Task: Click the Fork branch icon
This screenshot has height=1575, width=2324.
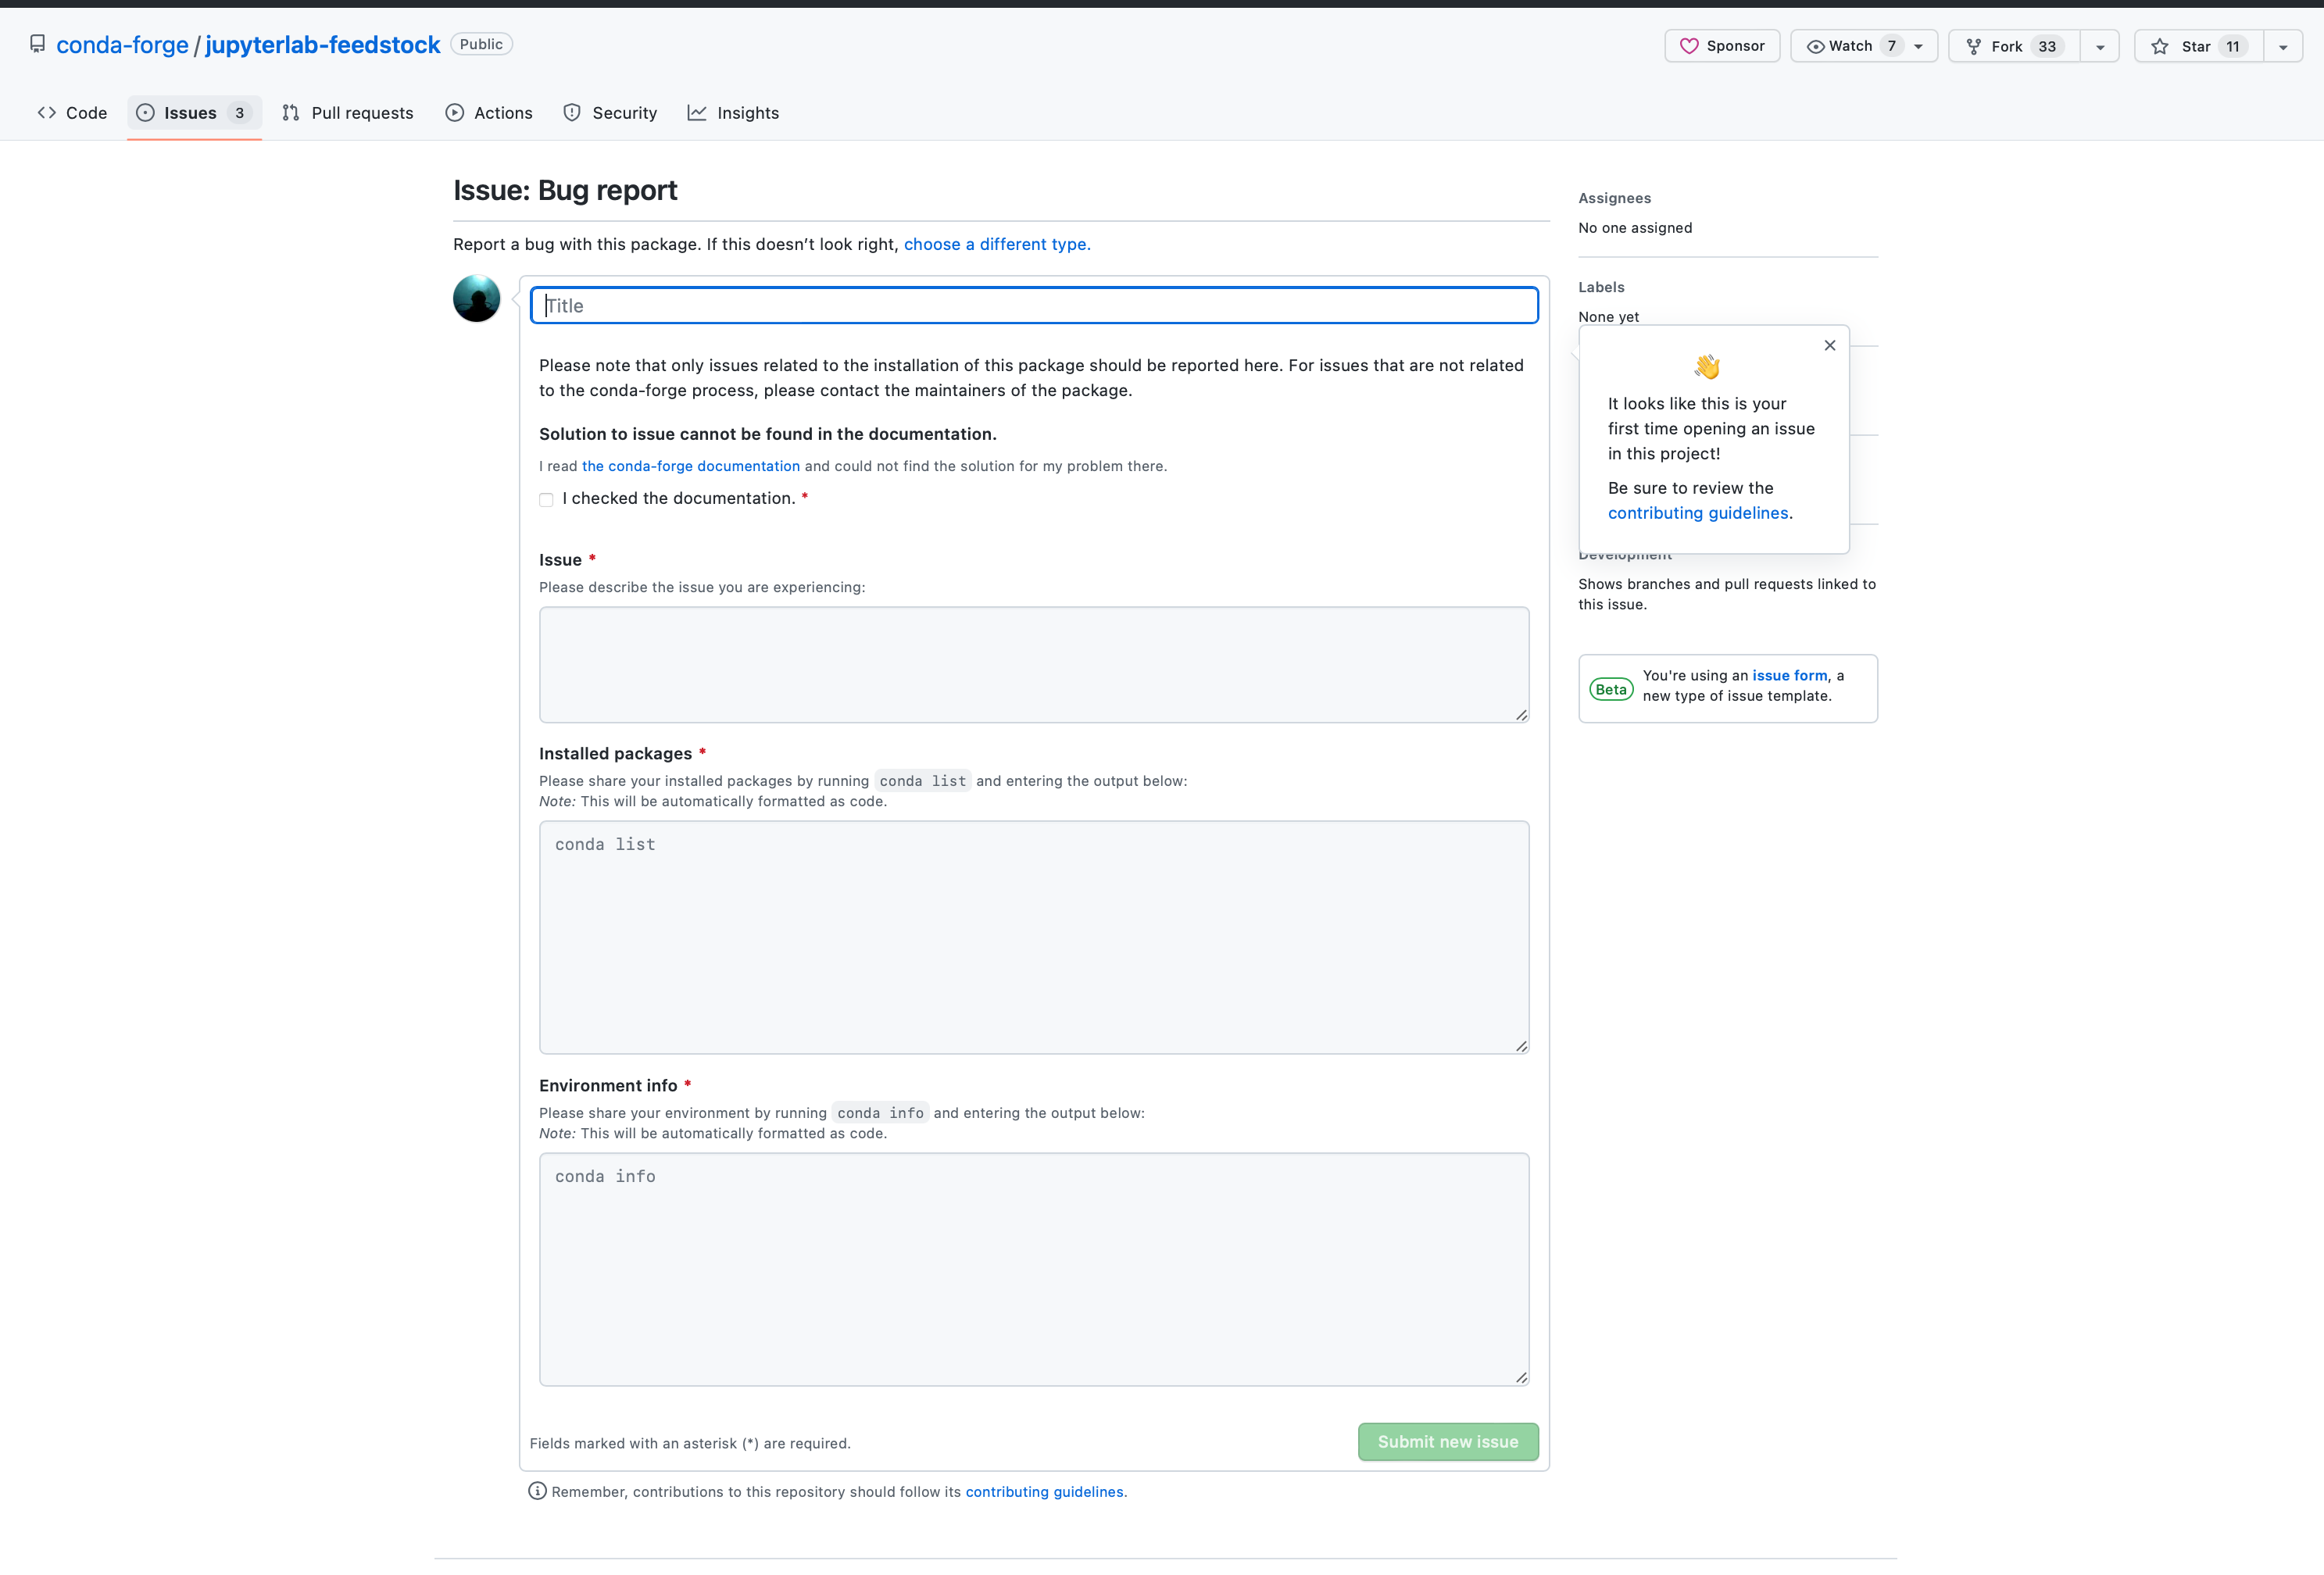Action: pyautogui.click(x=1973, y=46)
